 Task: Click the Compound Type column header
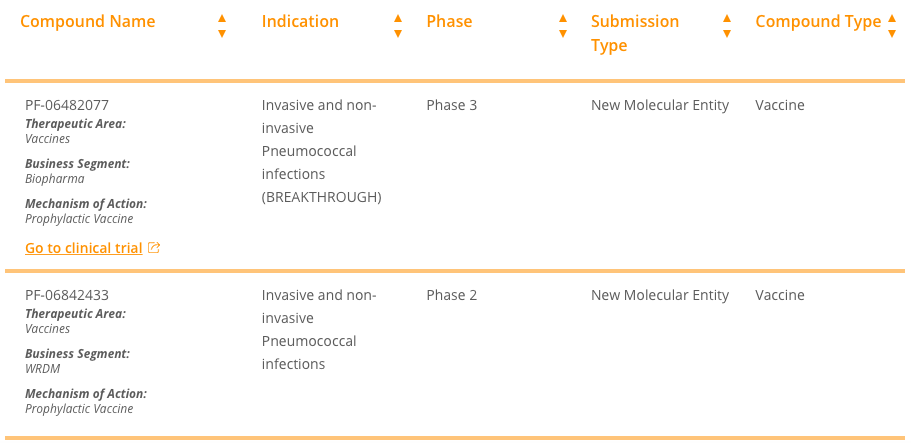(x=818, y=22)
